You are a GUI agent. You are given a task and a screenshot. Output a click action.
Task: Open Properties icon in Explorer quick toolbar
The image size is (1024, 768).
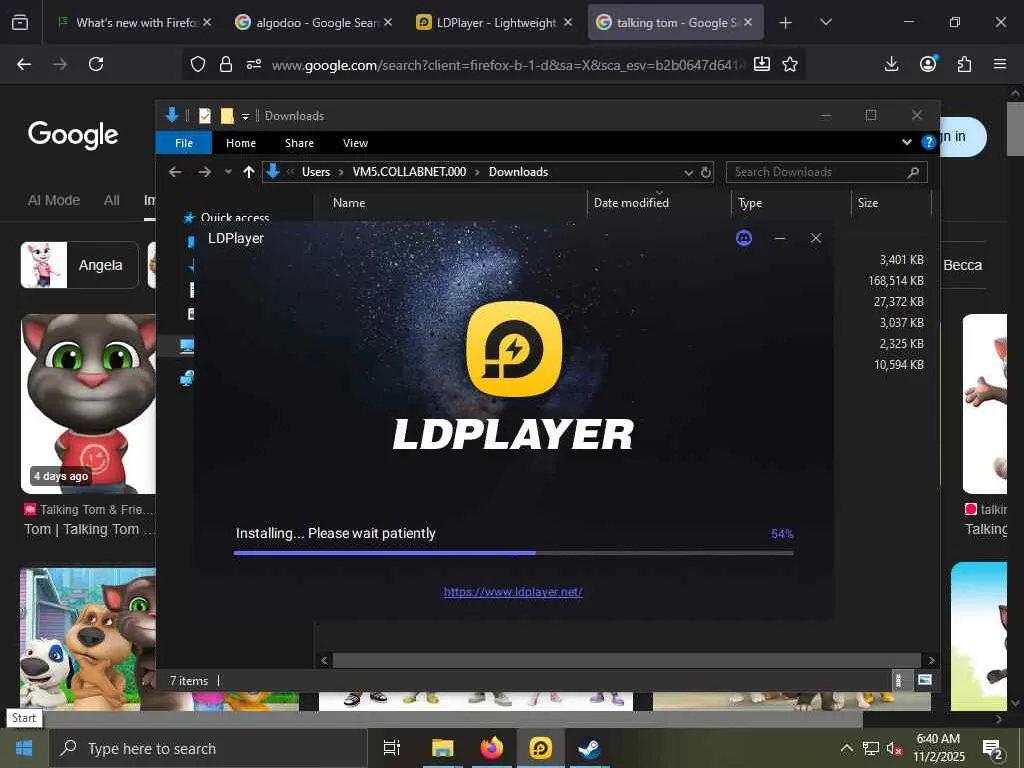(204, 116)
